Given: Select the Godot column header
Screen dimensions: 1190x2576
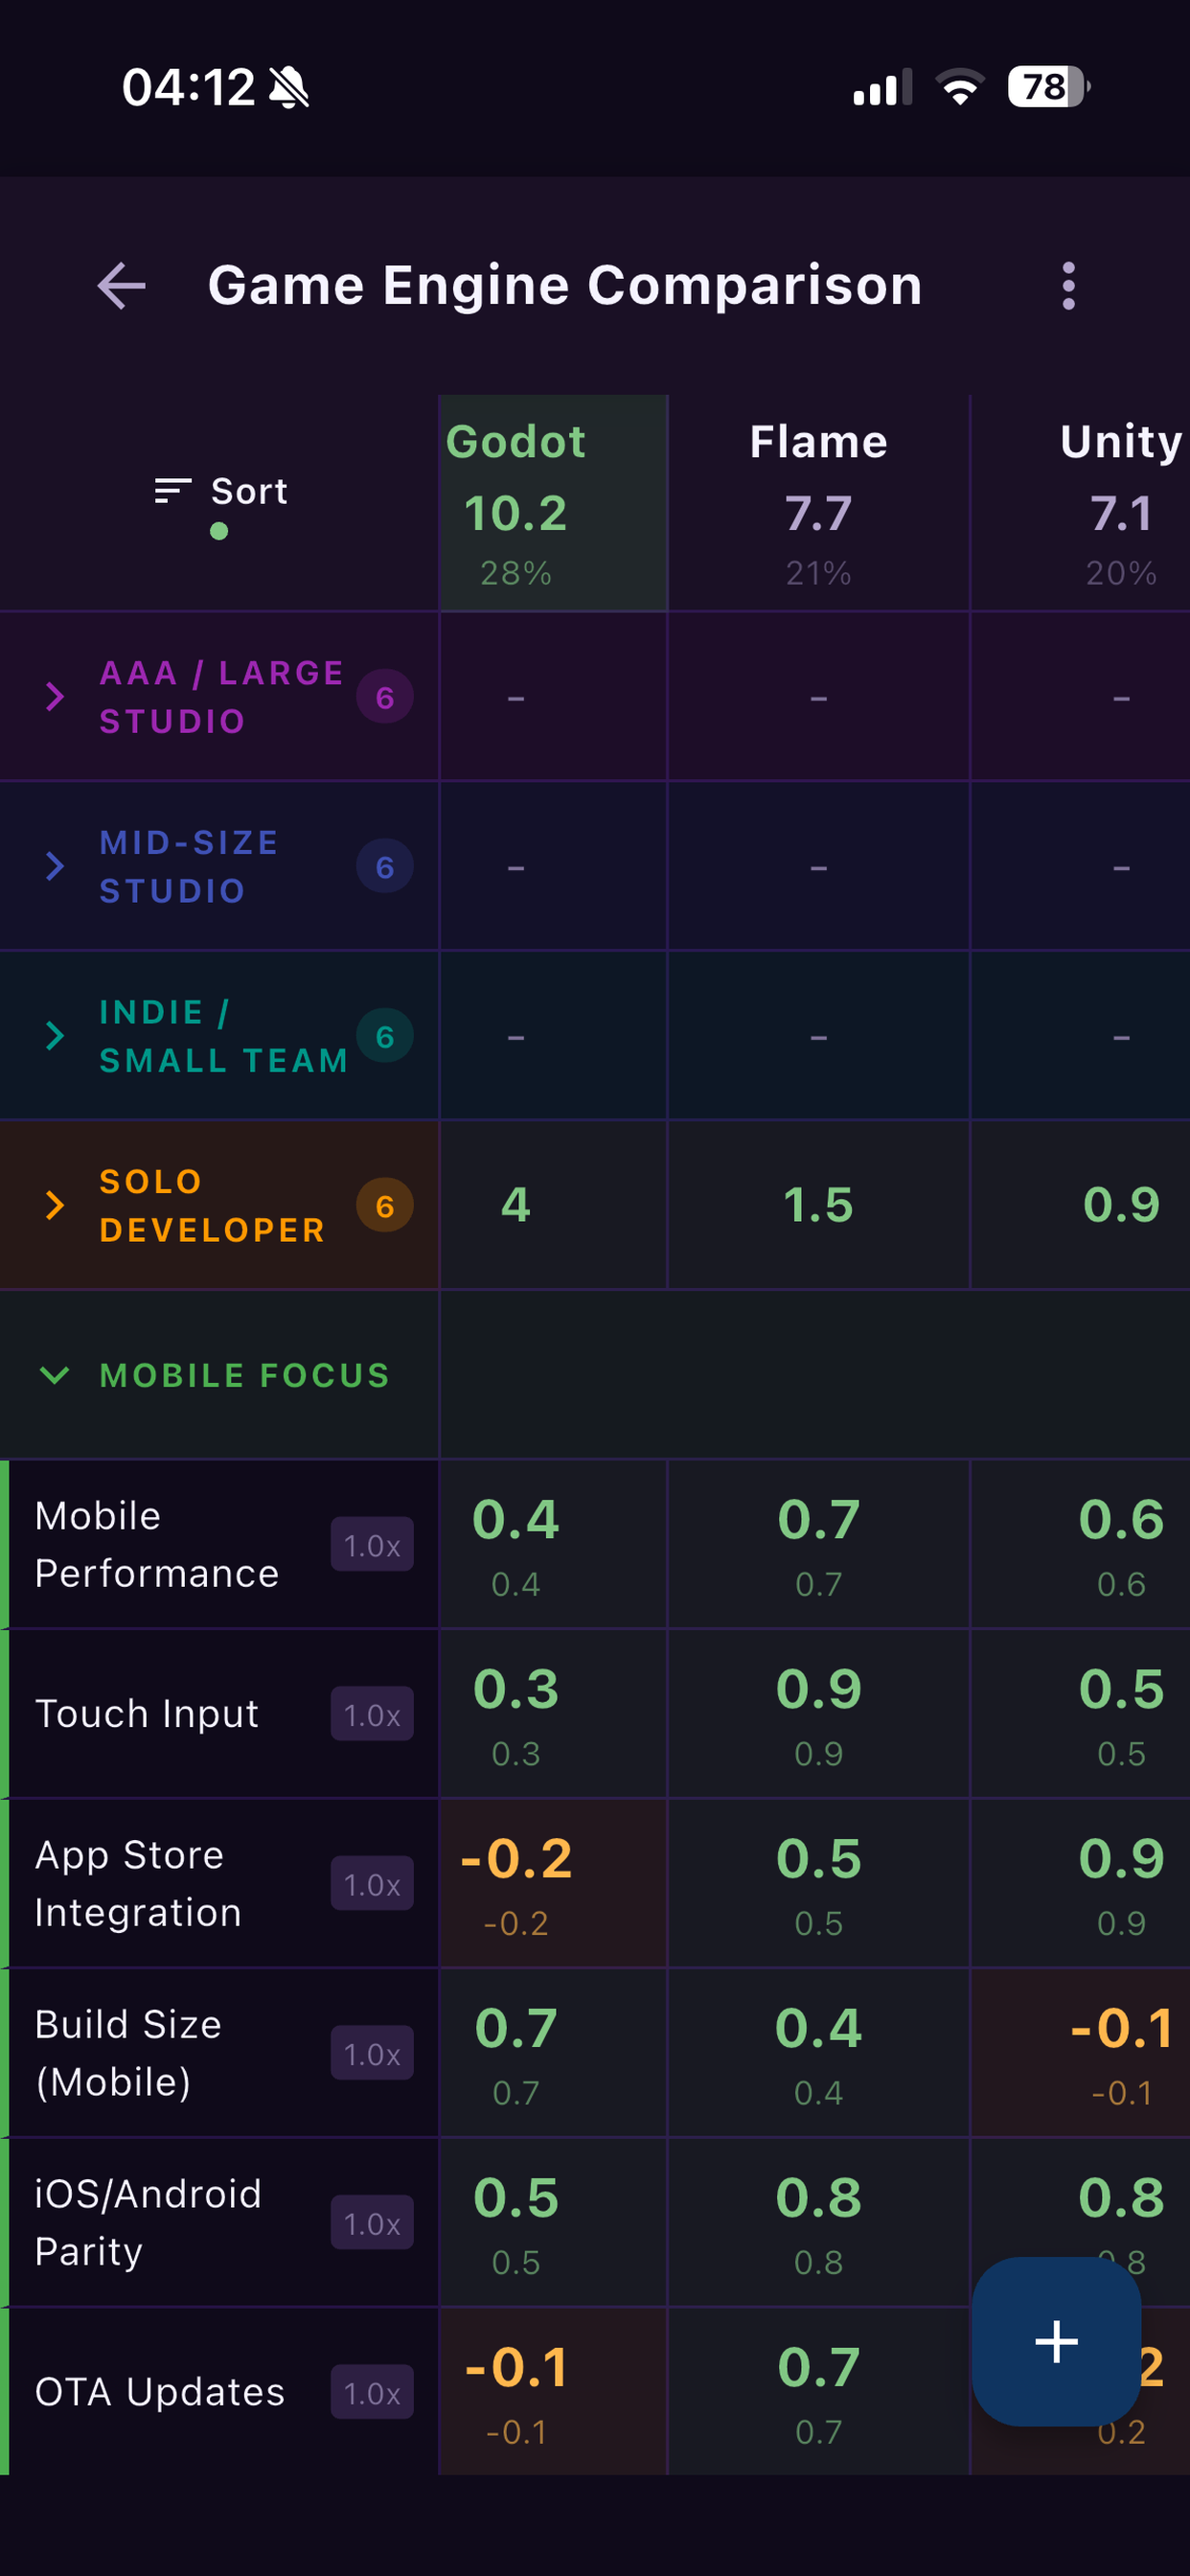Looking at the screenshot, I should tap(553, 503).
